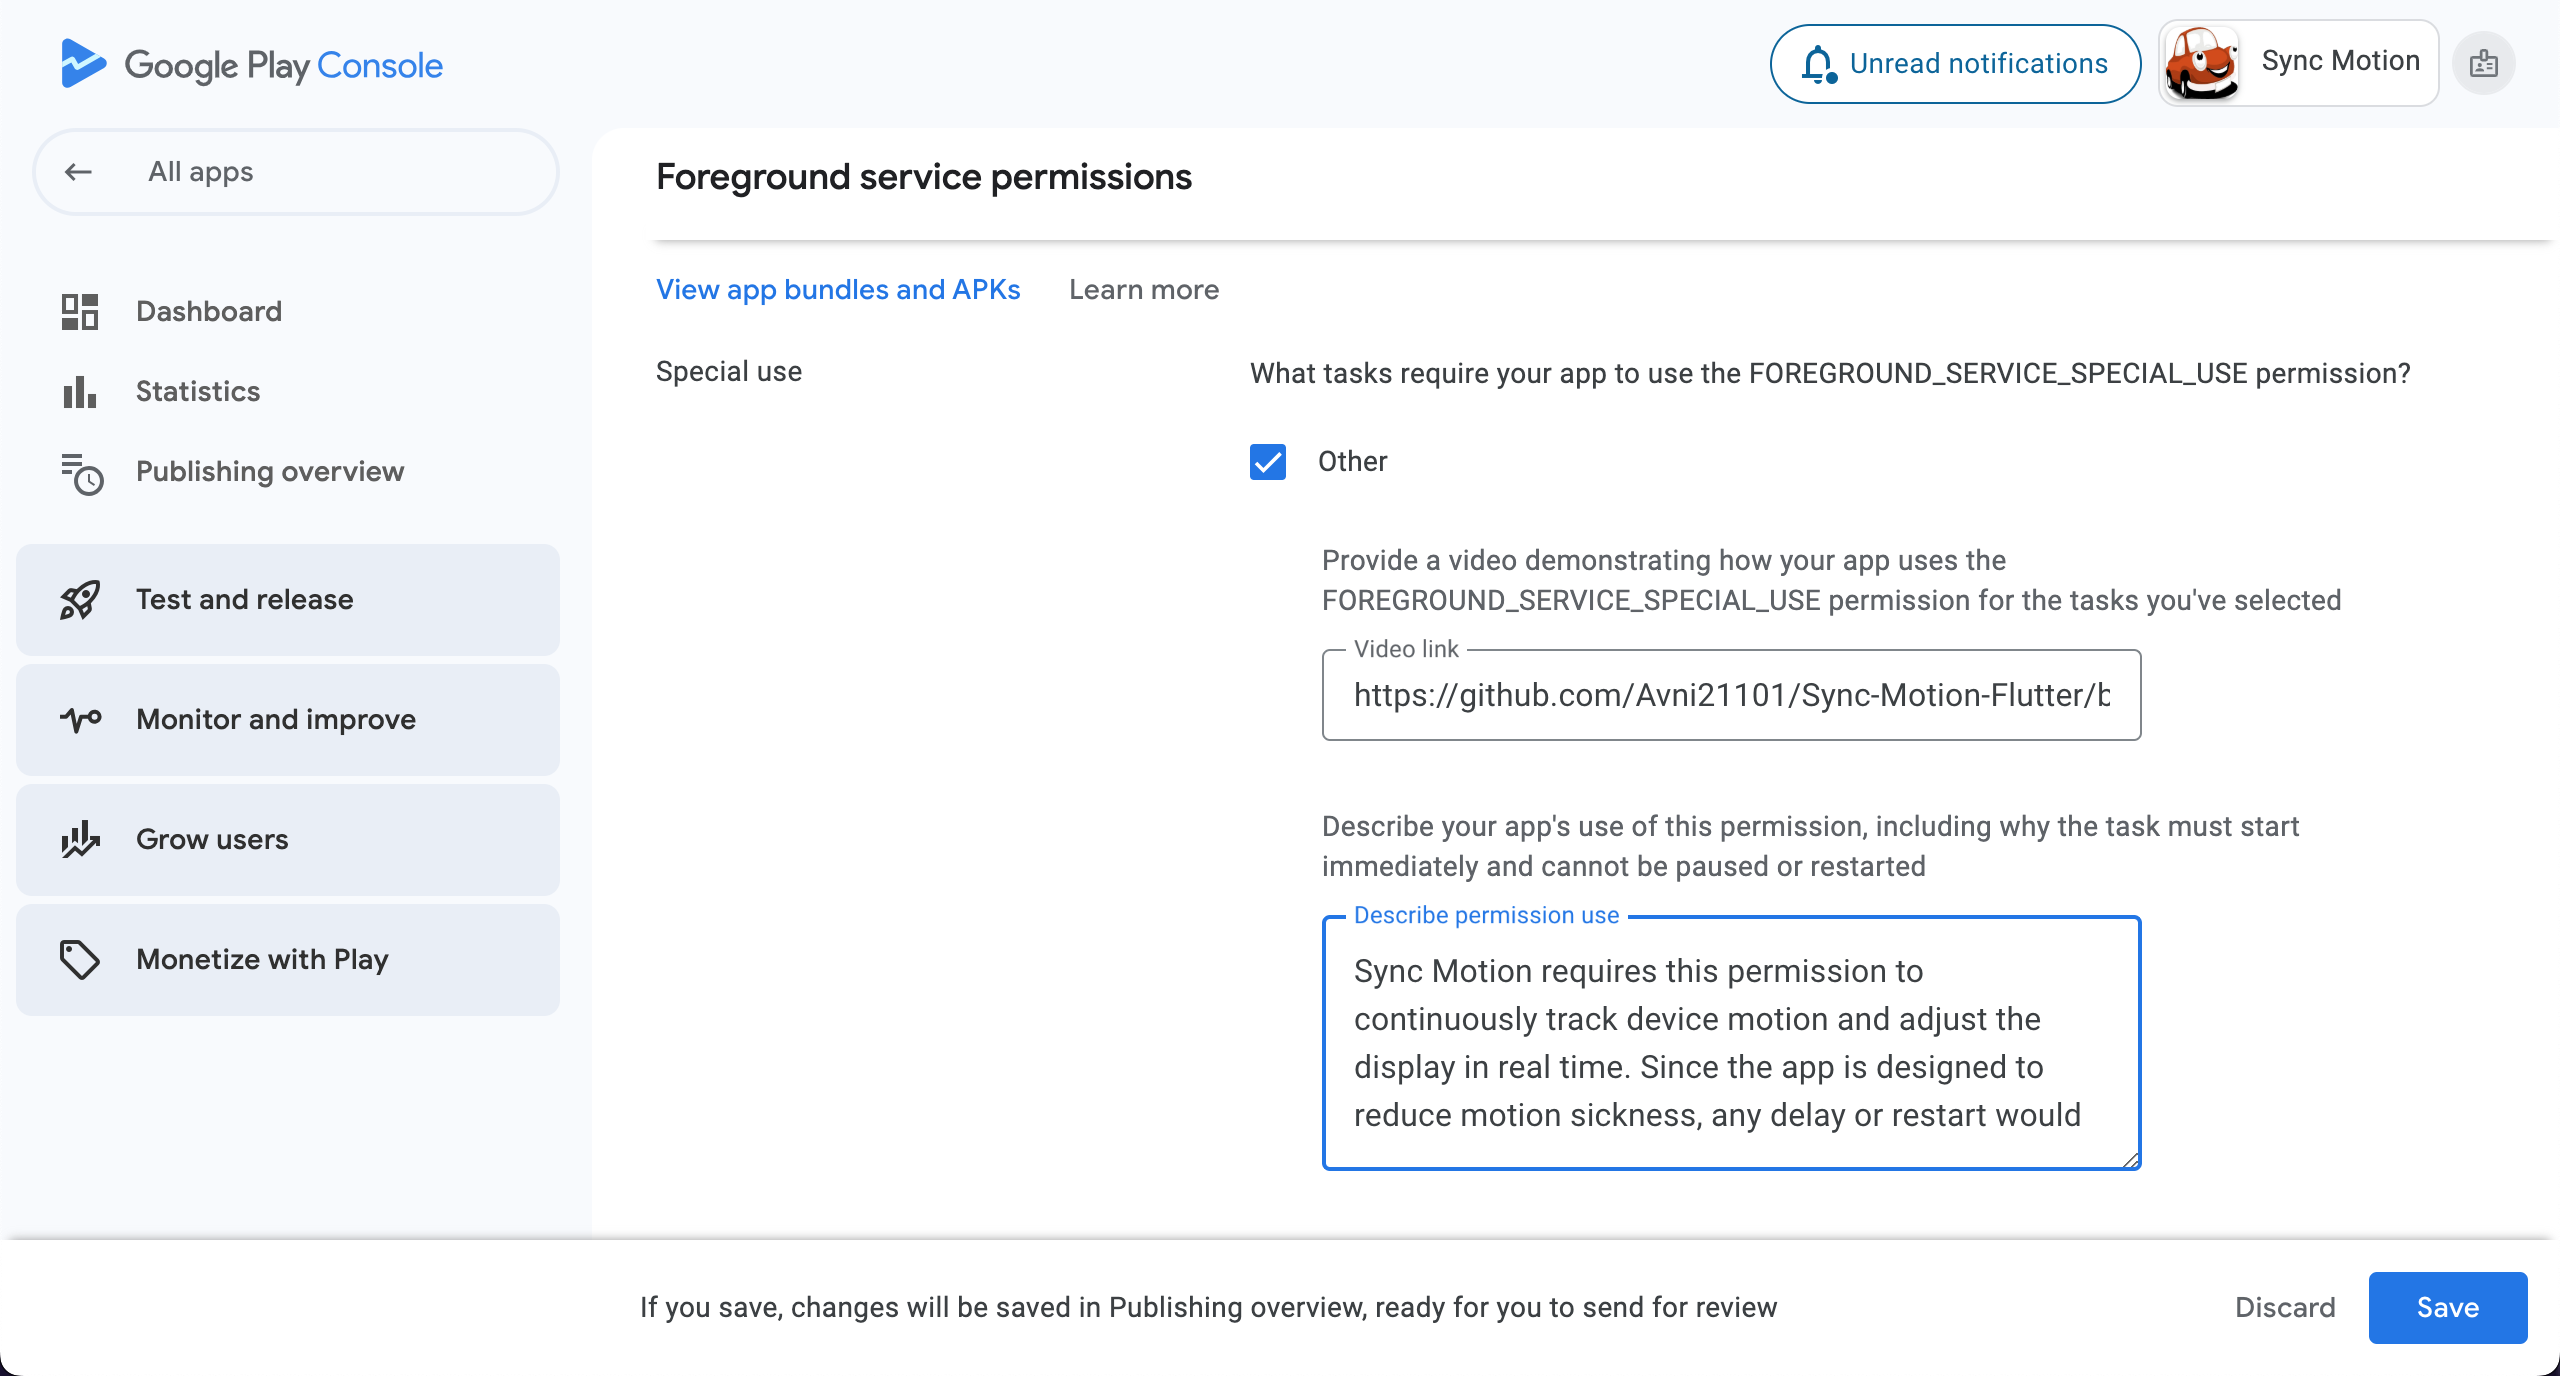Uncheck the Other checkbox
This screenshot has width=2560, height=1376.
(x=1268, y=462)
